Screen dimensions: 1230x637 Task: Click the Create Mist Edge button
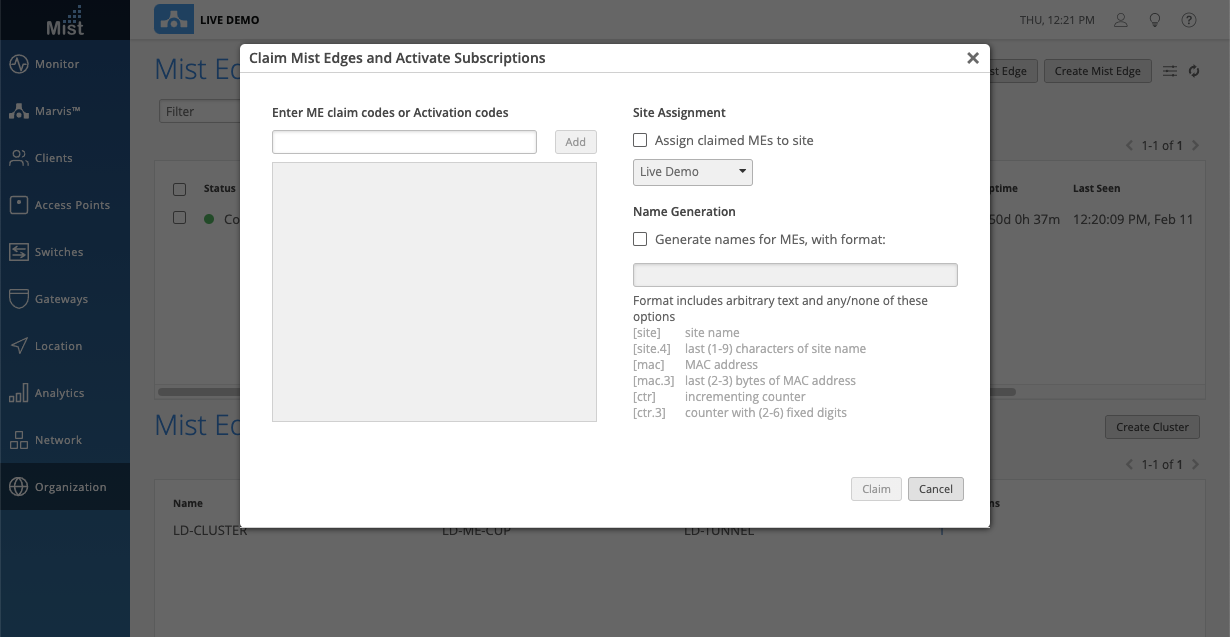[x=1097, y=71]
